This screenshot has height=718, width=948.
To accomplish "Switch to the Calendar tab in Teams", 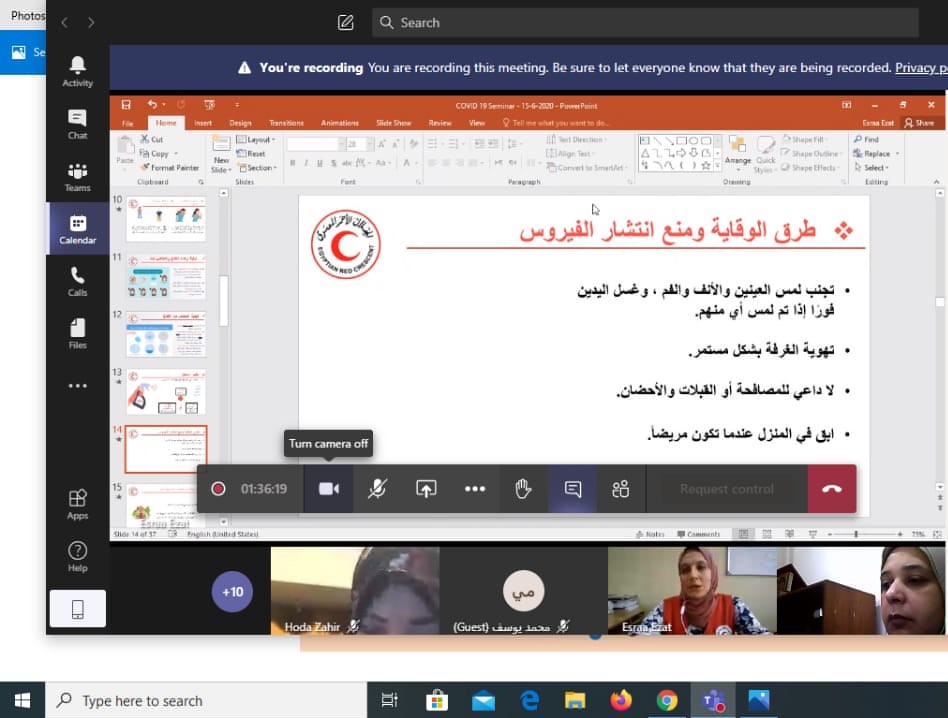I will [x=77, y=229].
